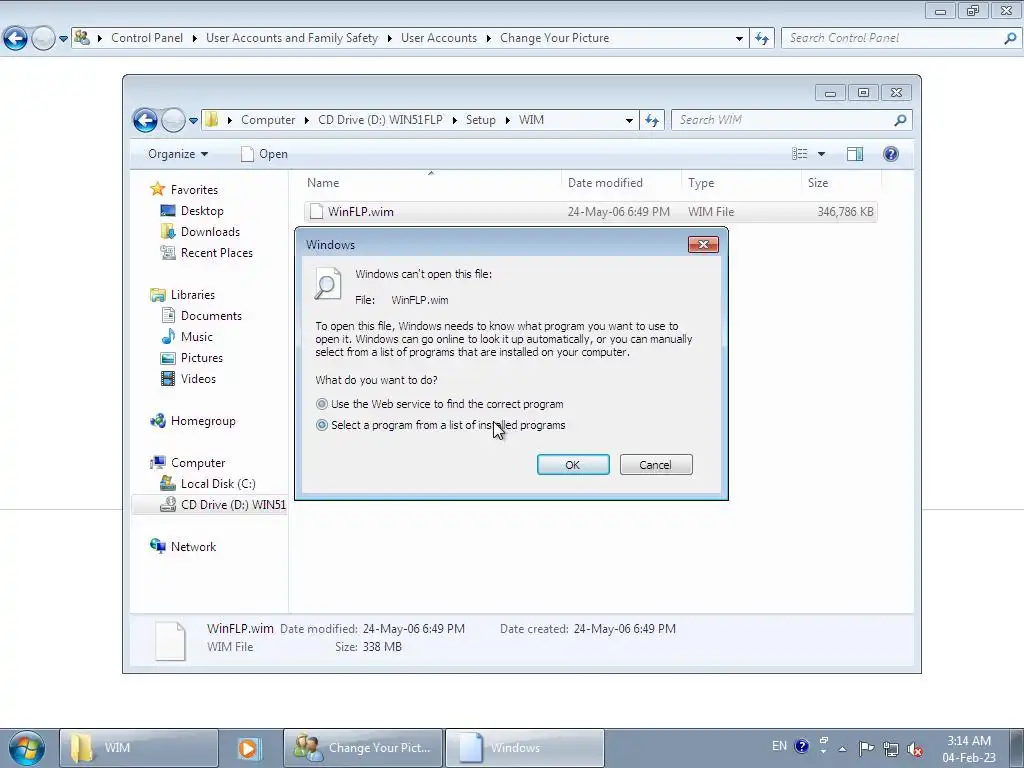Toggle the preview pane icon
Screen dimensions: 1024x768
tap(855, 154)
